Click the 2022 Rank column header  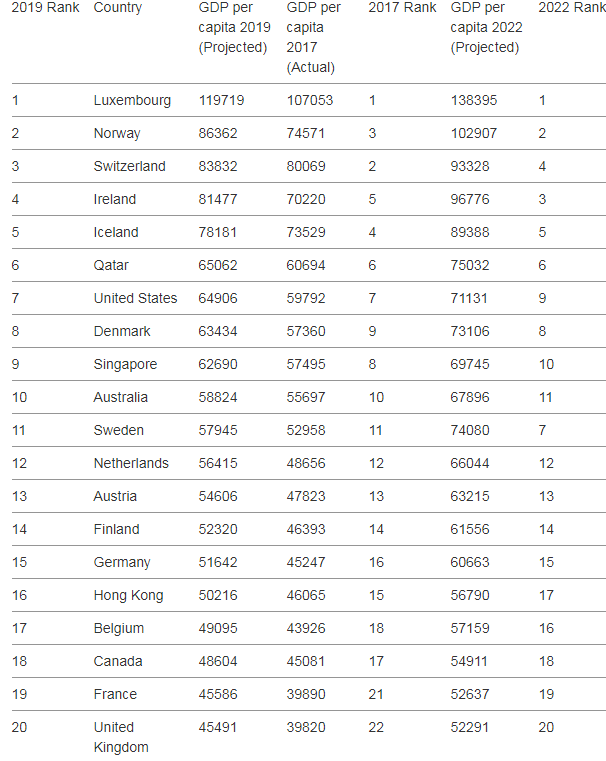572,8
